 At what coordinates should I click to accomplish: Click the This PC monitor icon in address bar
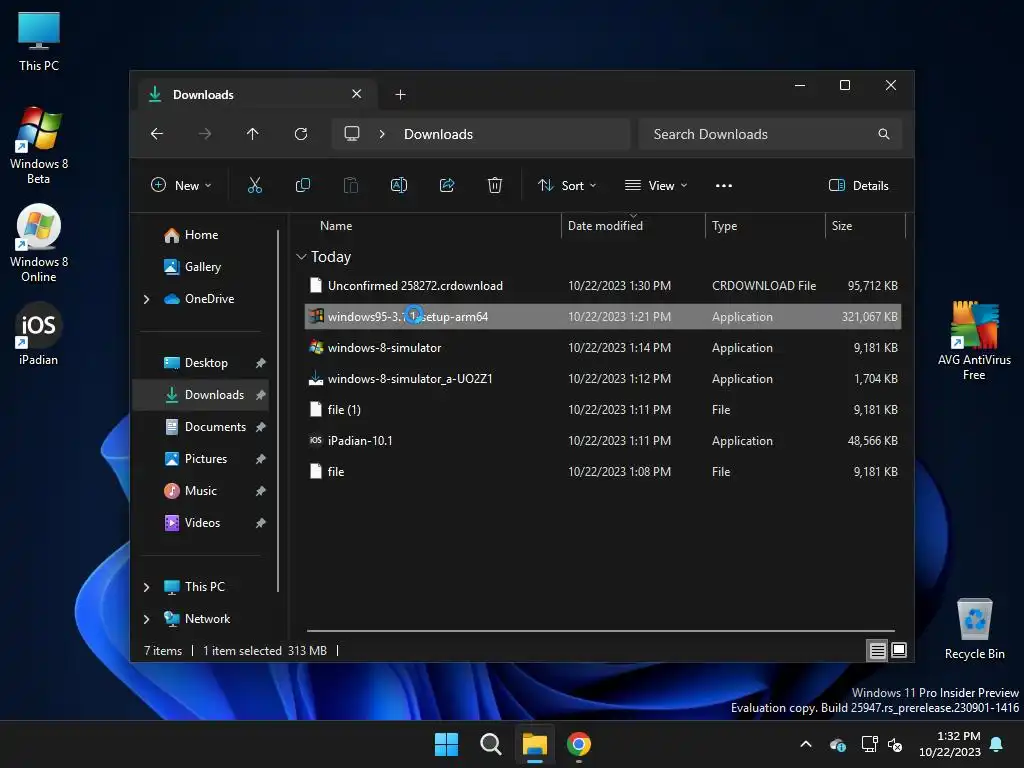(352, 134)
